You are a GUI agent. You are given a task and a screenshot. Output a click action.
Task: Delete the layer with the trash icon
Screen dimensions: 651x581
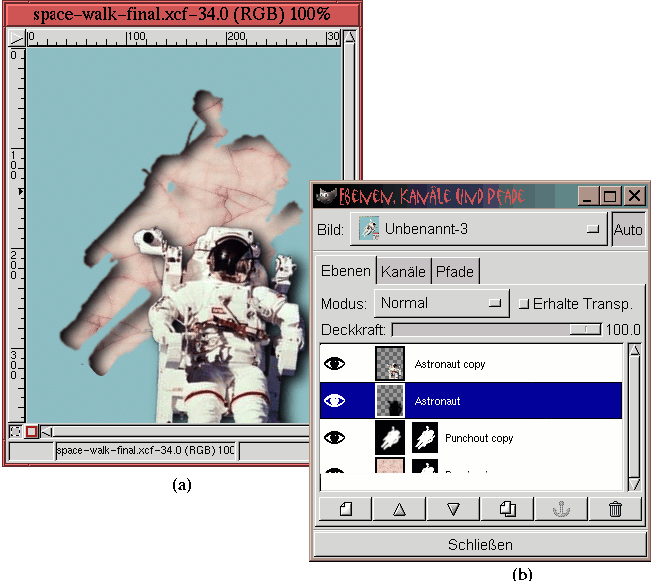coord(615,509)
